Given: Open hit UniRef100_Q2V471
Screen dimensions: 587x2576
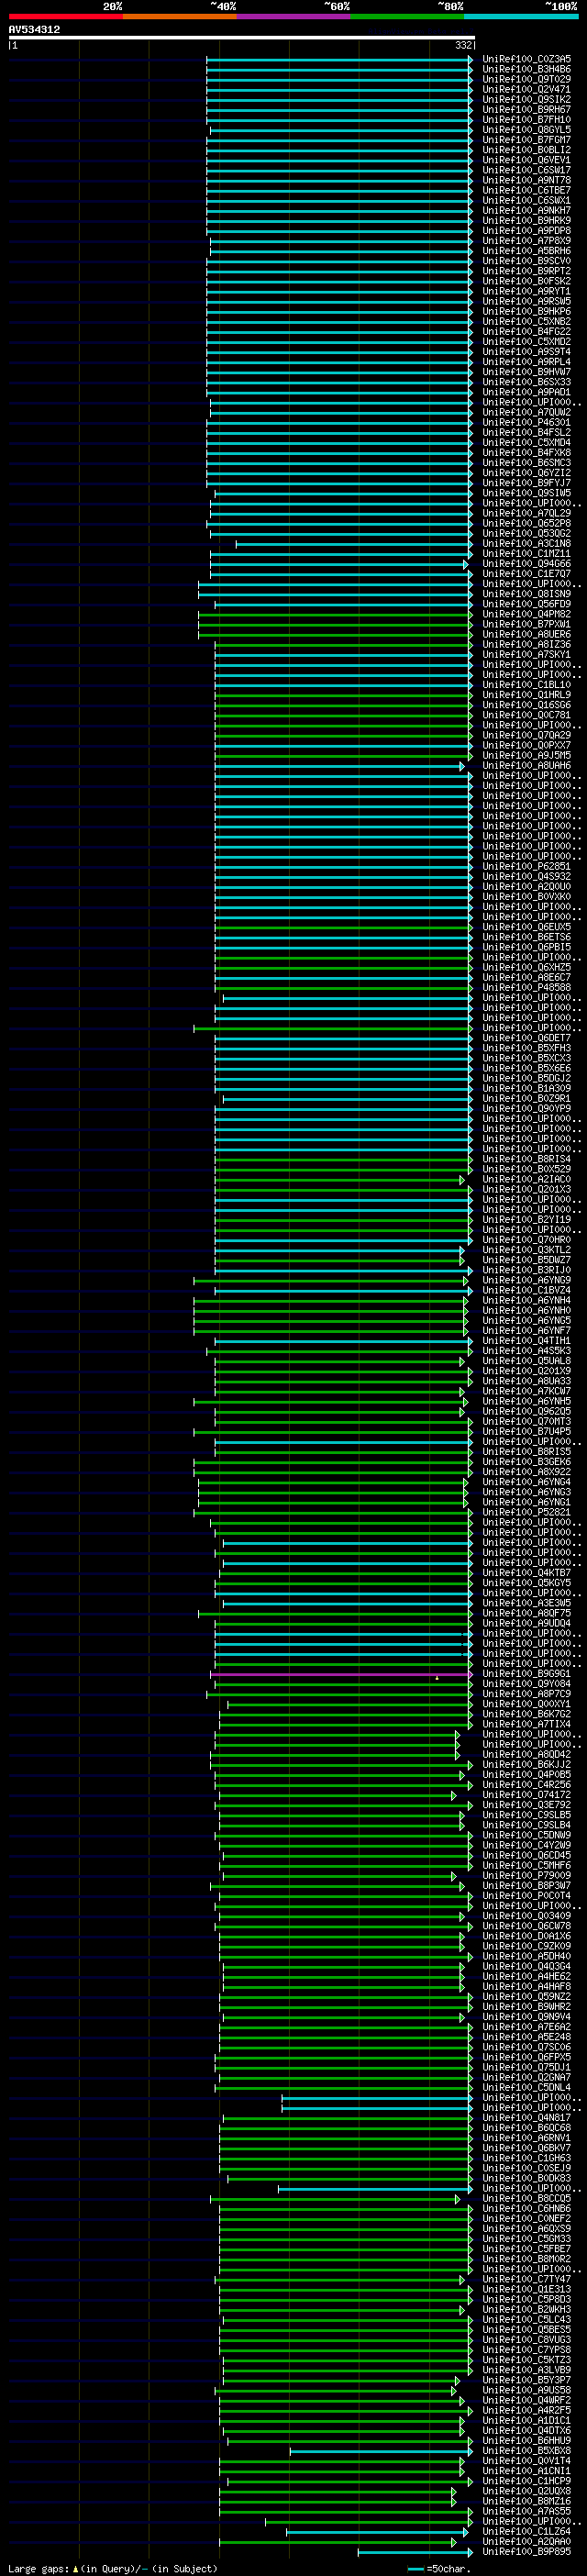Looking at the screenshot, I should [527, 89].
